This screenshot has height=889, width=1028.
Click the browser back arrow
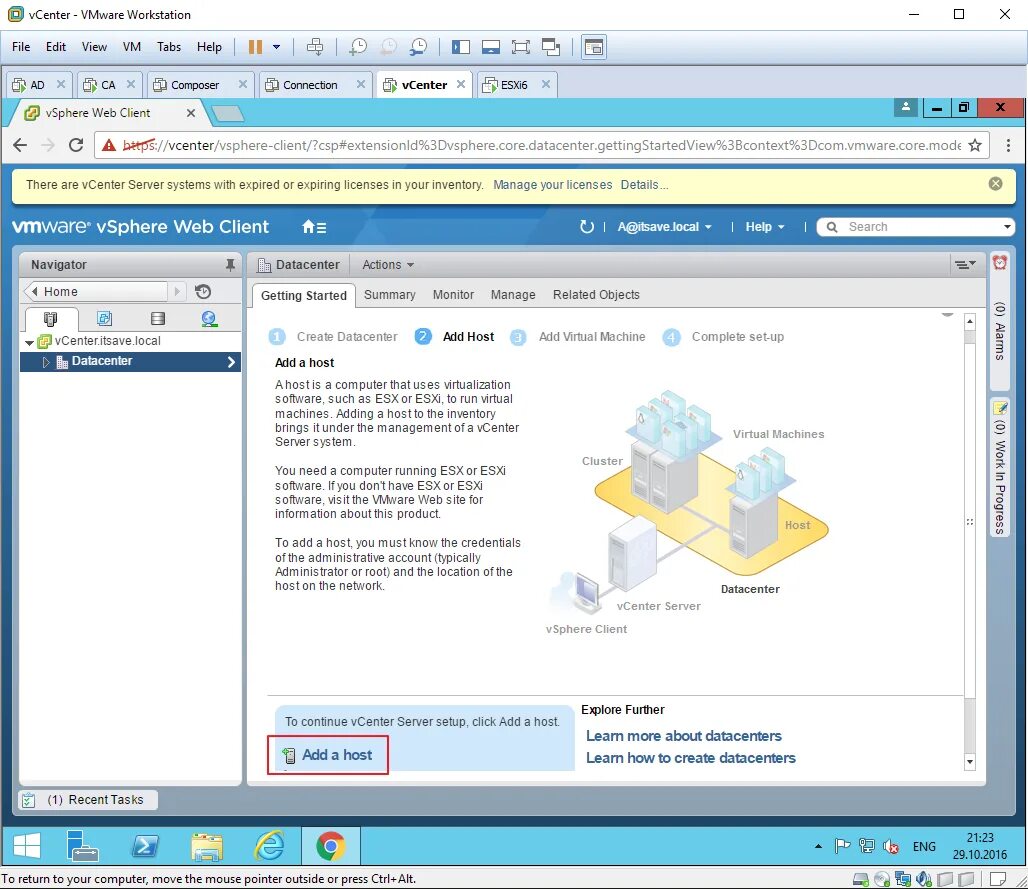(x=20, y=145)
